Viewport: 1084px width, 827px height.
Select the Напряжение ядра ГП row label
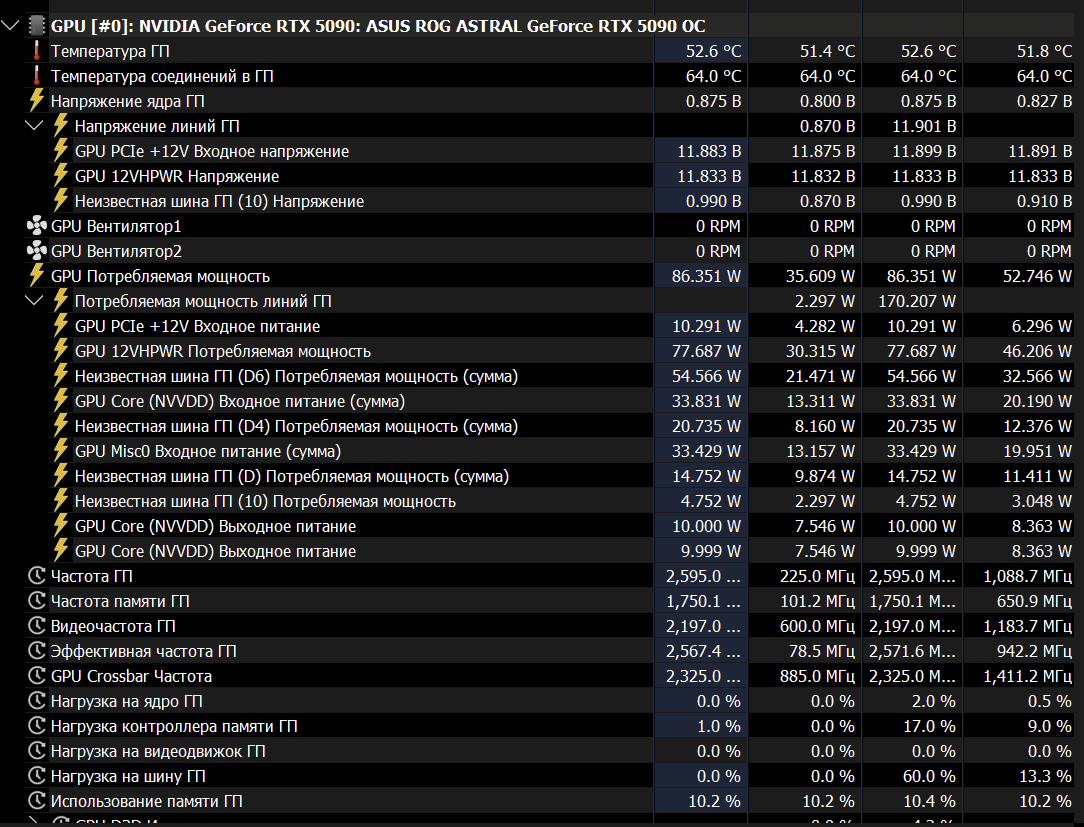pyautogui.click(x=127, y=101)
